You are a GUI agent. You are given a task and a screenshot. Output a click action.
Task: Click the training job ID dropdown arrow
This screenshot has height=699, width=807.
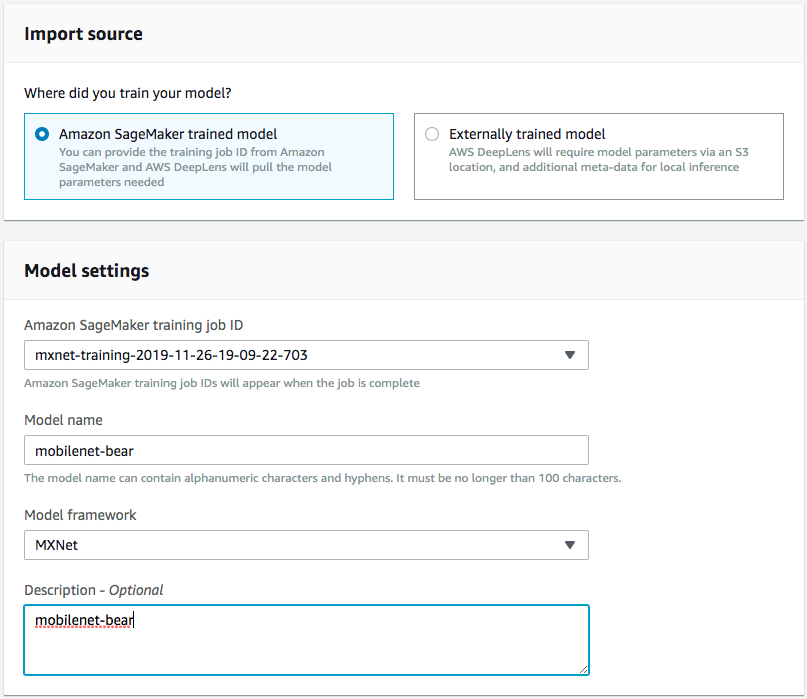pyautogui.click(x=569, y=355)
